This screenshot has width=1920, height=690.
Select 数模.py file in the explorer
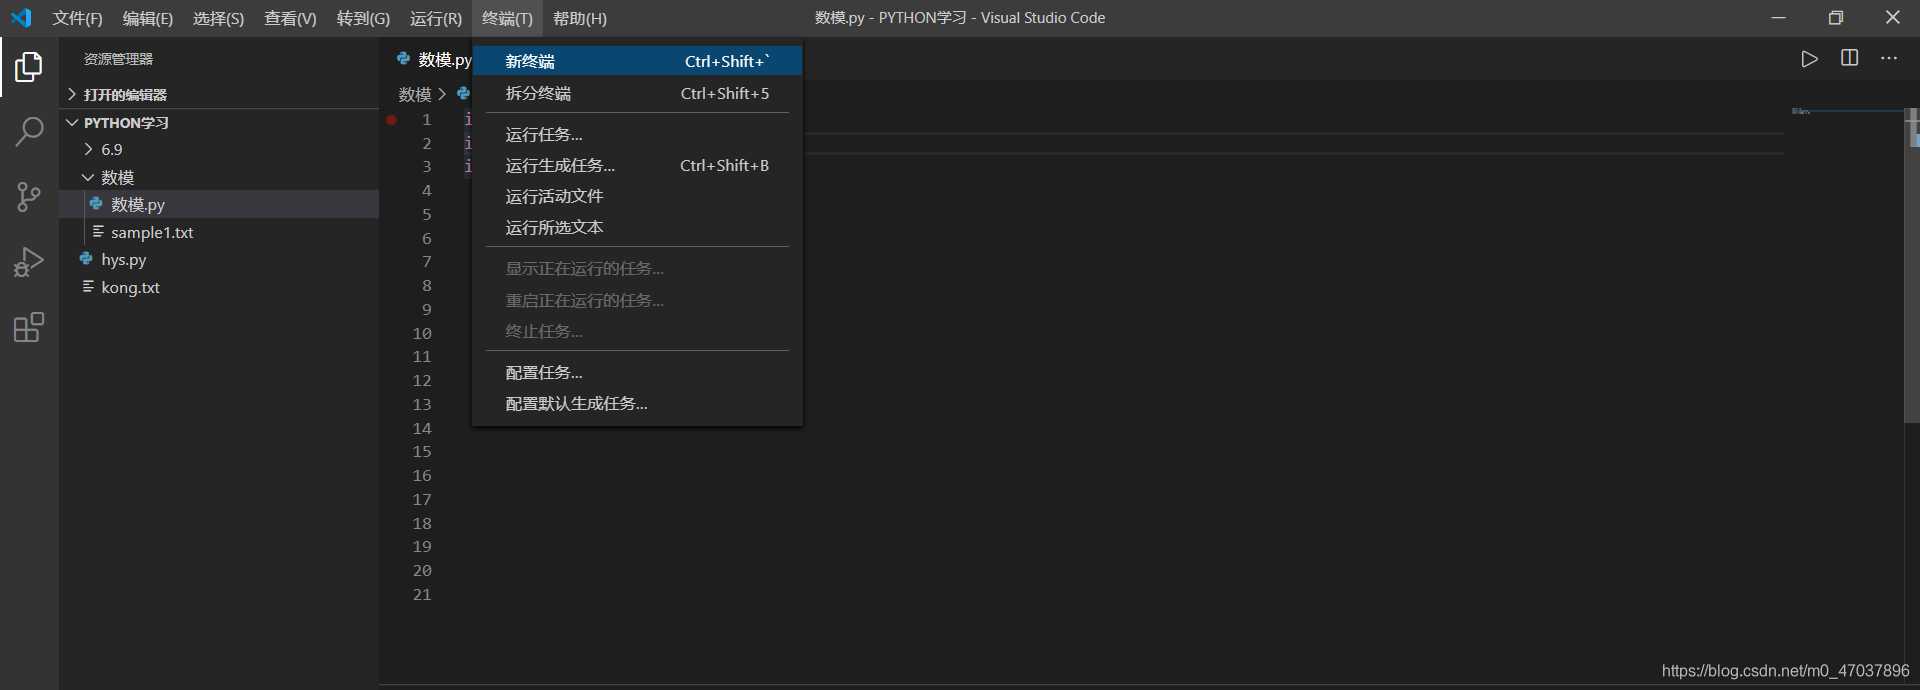pyautogui.click(x=219, y=204)
